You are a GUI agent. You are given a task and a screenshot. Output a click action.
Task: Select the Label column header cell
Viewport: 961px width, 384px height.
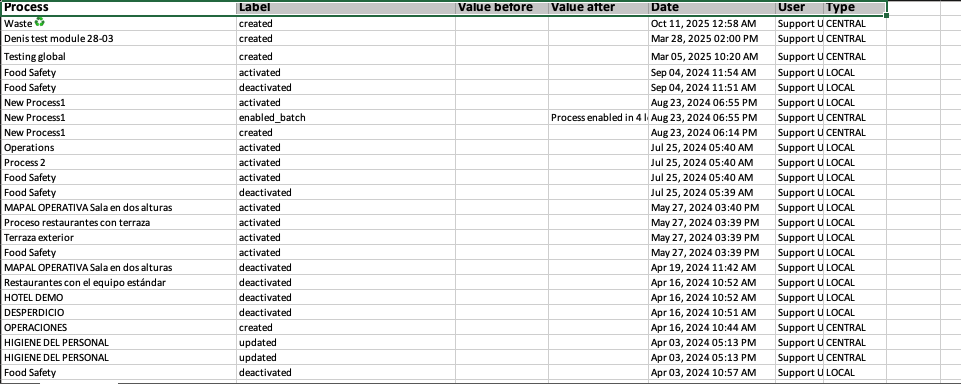[x=346, y=8]
